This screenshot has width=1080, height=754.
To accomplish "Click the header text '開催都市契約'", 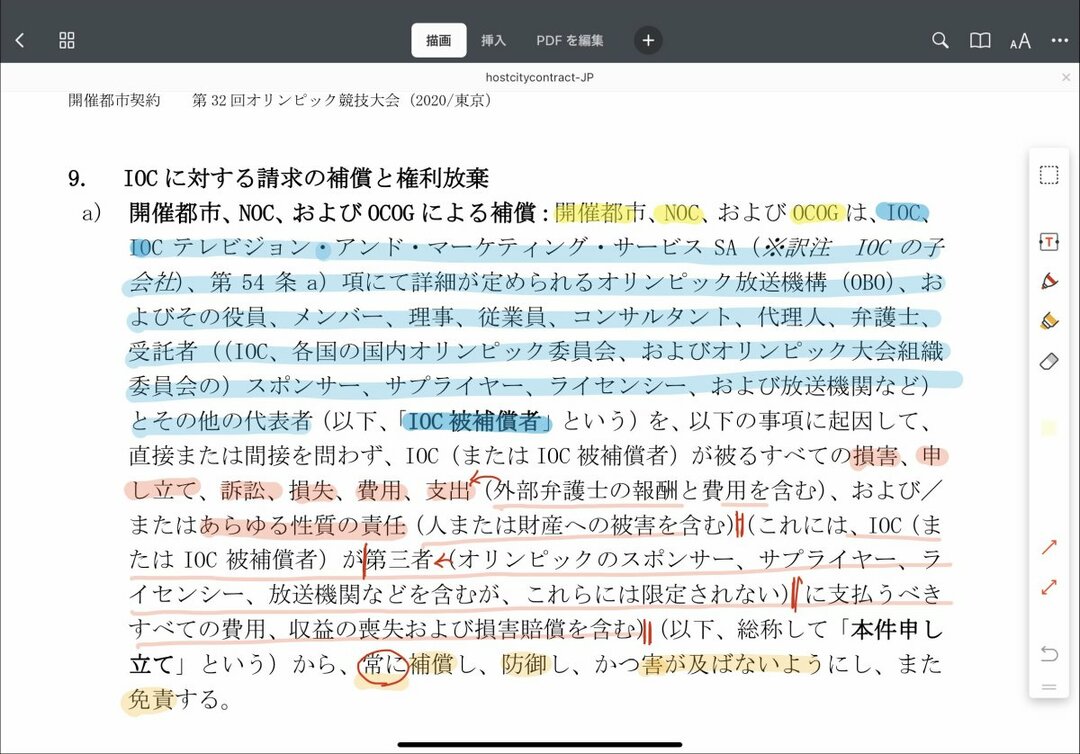I will click(x=114, y=101).
